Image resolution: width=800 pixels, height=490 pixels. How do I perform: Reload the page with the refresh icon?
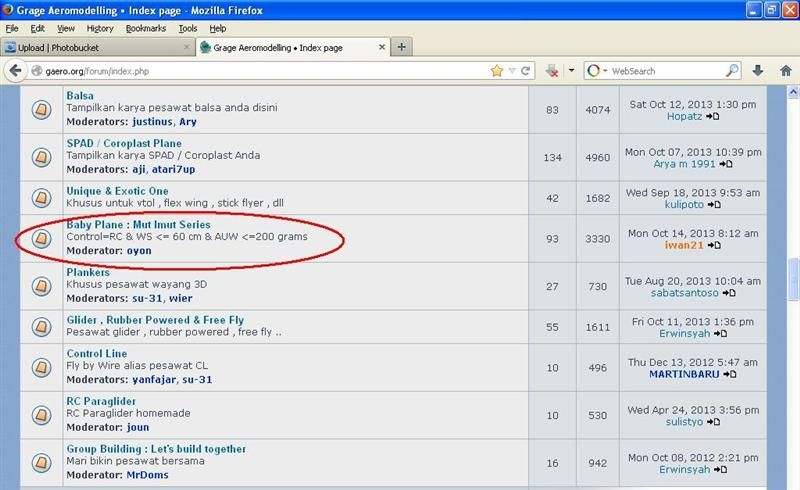tap(525, 71)
